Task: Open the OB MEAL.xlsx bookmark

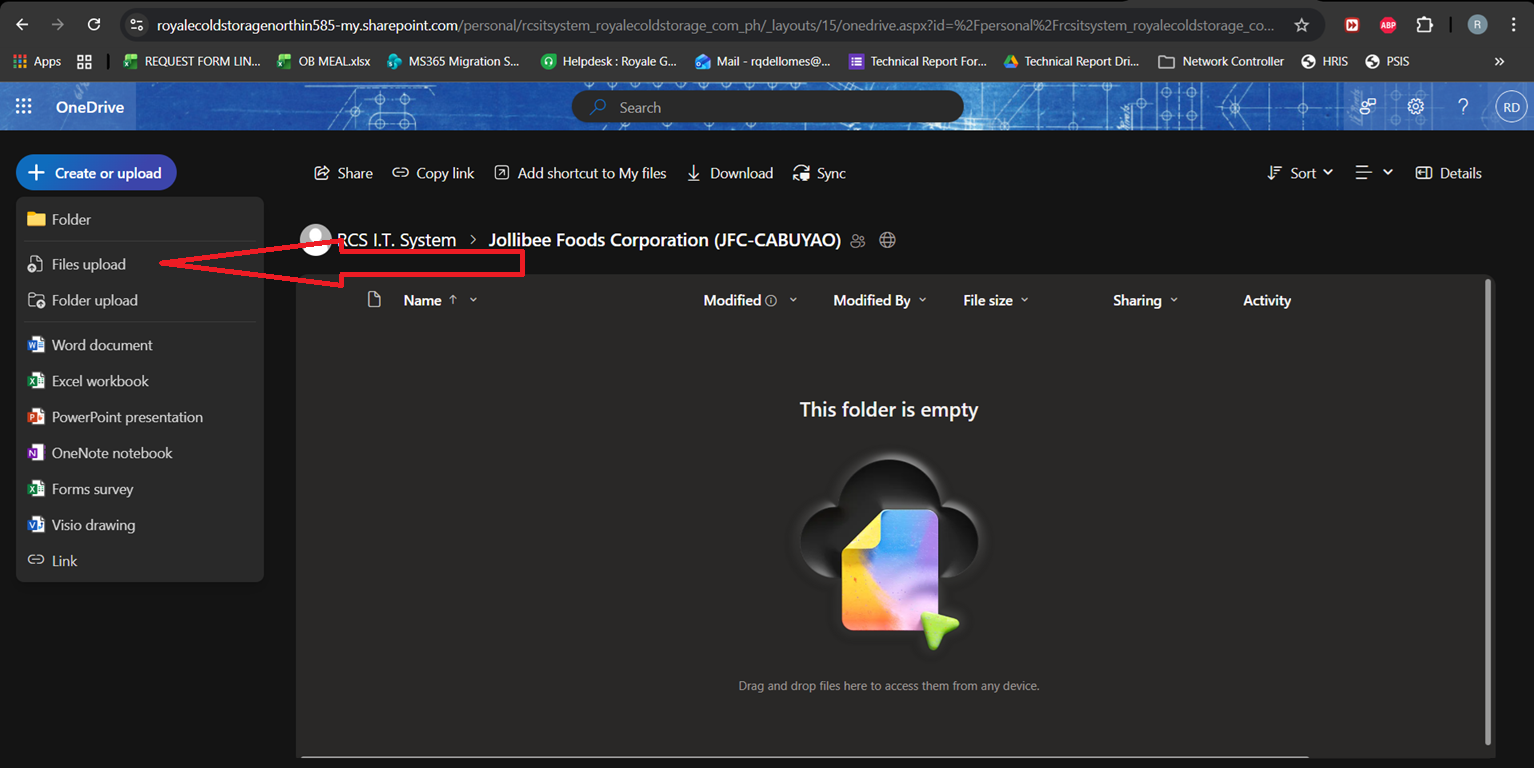Action: [323, 61]
